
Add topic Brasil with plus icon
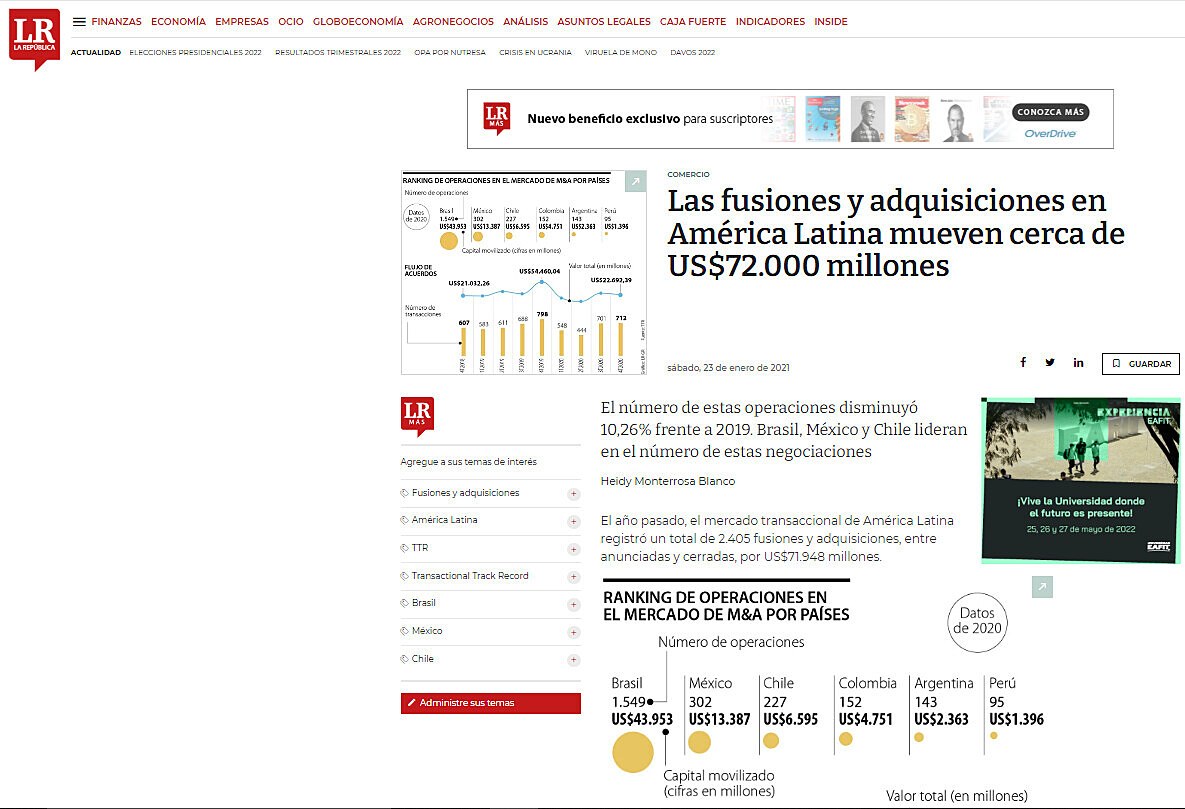[574, 605]
